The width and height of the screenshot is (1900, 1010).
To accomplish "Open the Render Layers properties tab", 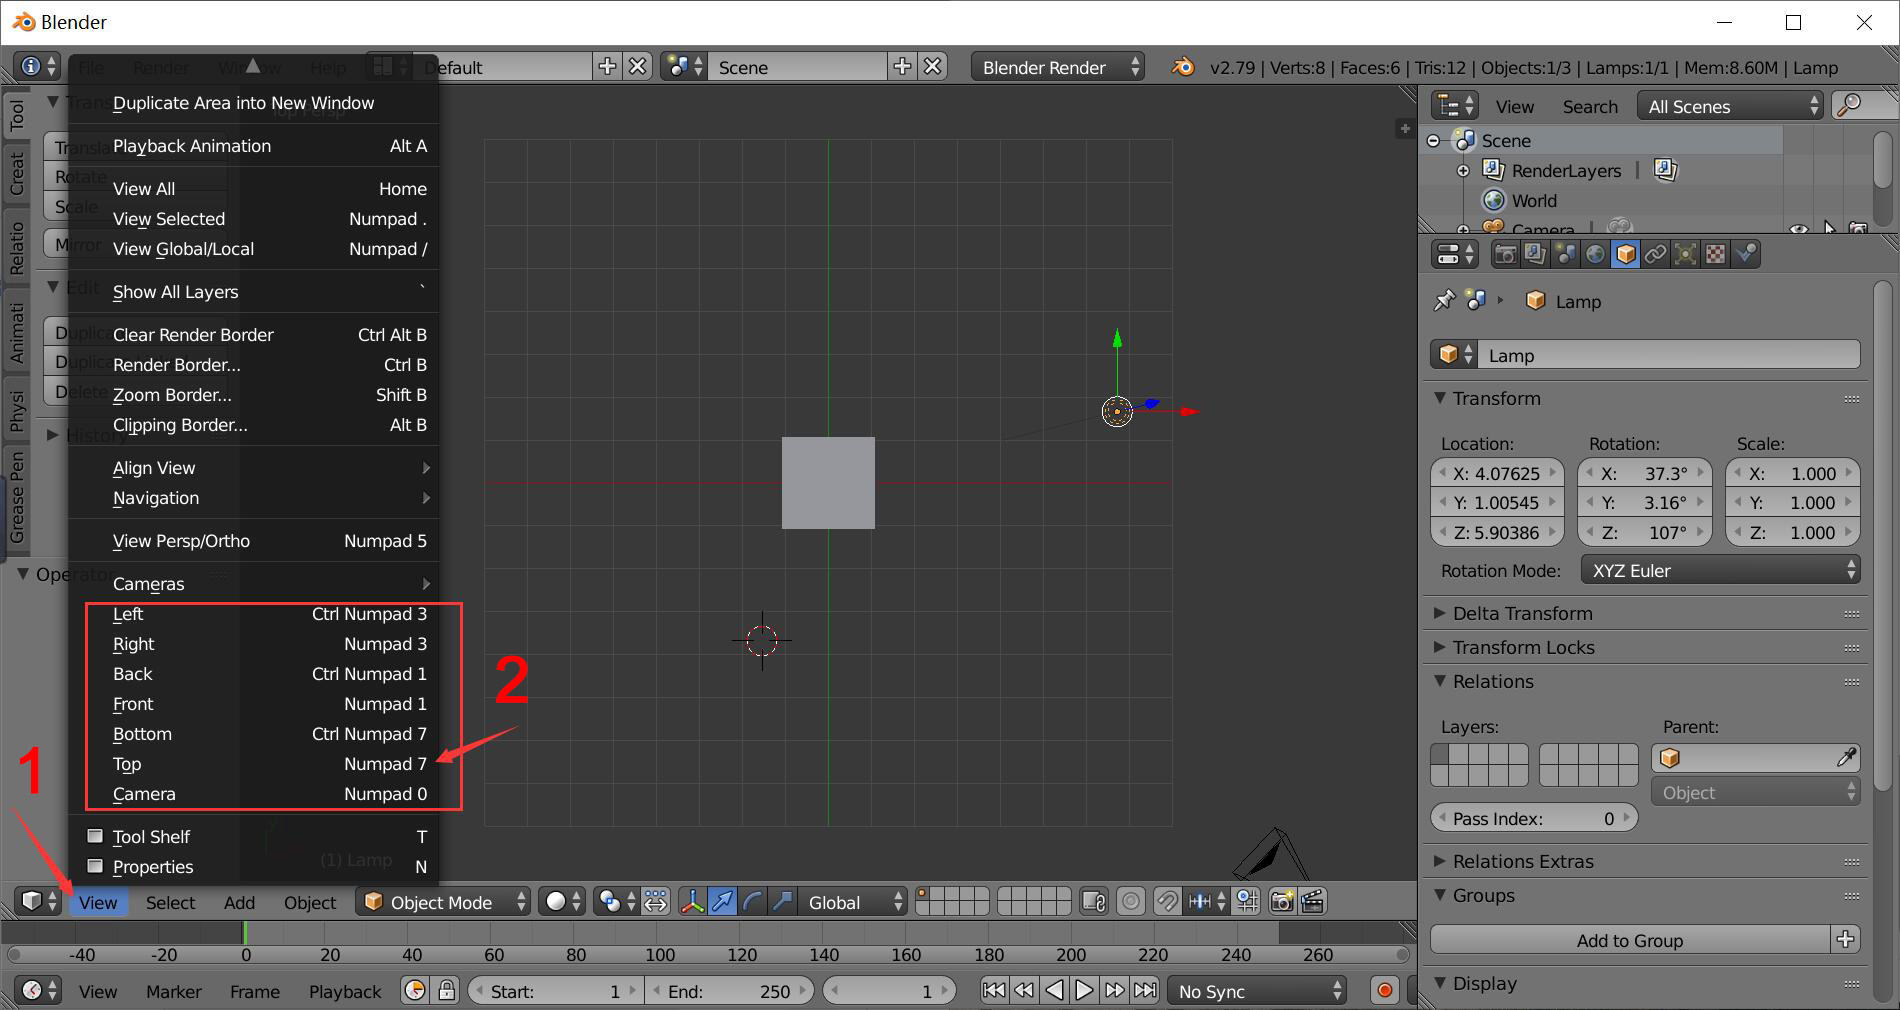I will [1535, 254].
